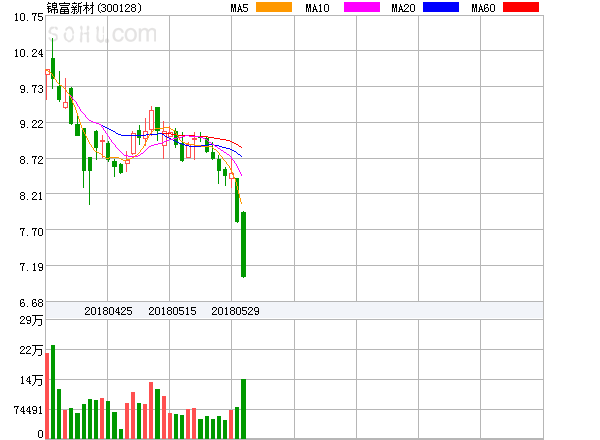The image size is (600, 440).
Task: Click the 7.70 price axis label
Action: [x=31, y=232]
